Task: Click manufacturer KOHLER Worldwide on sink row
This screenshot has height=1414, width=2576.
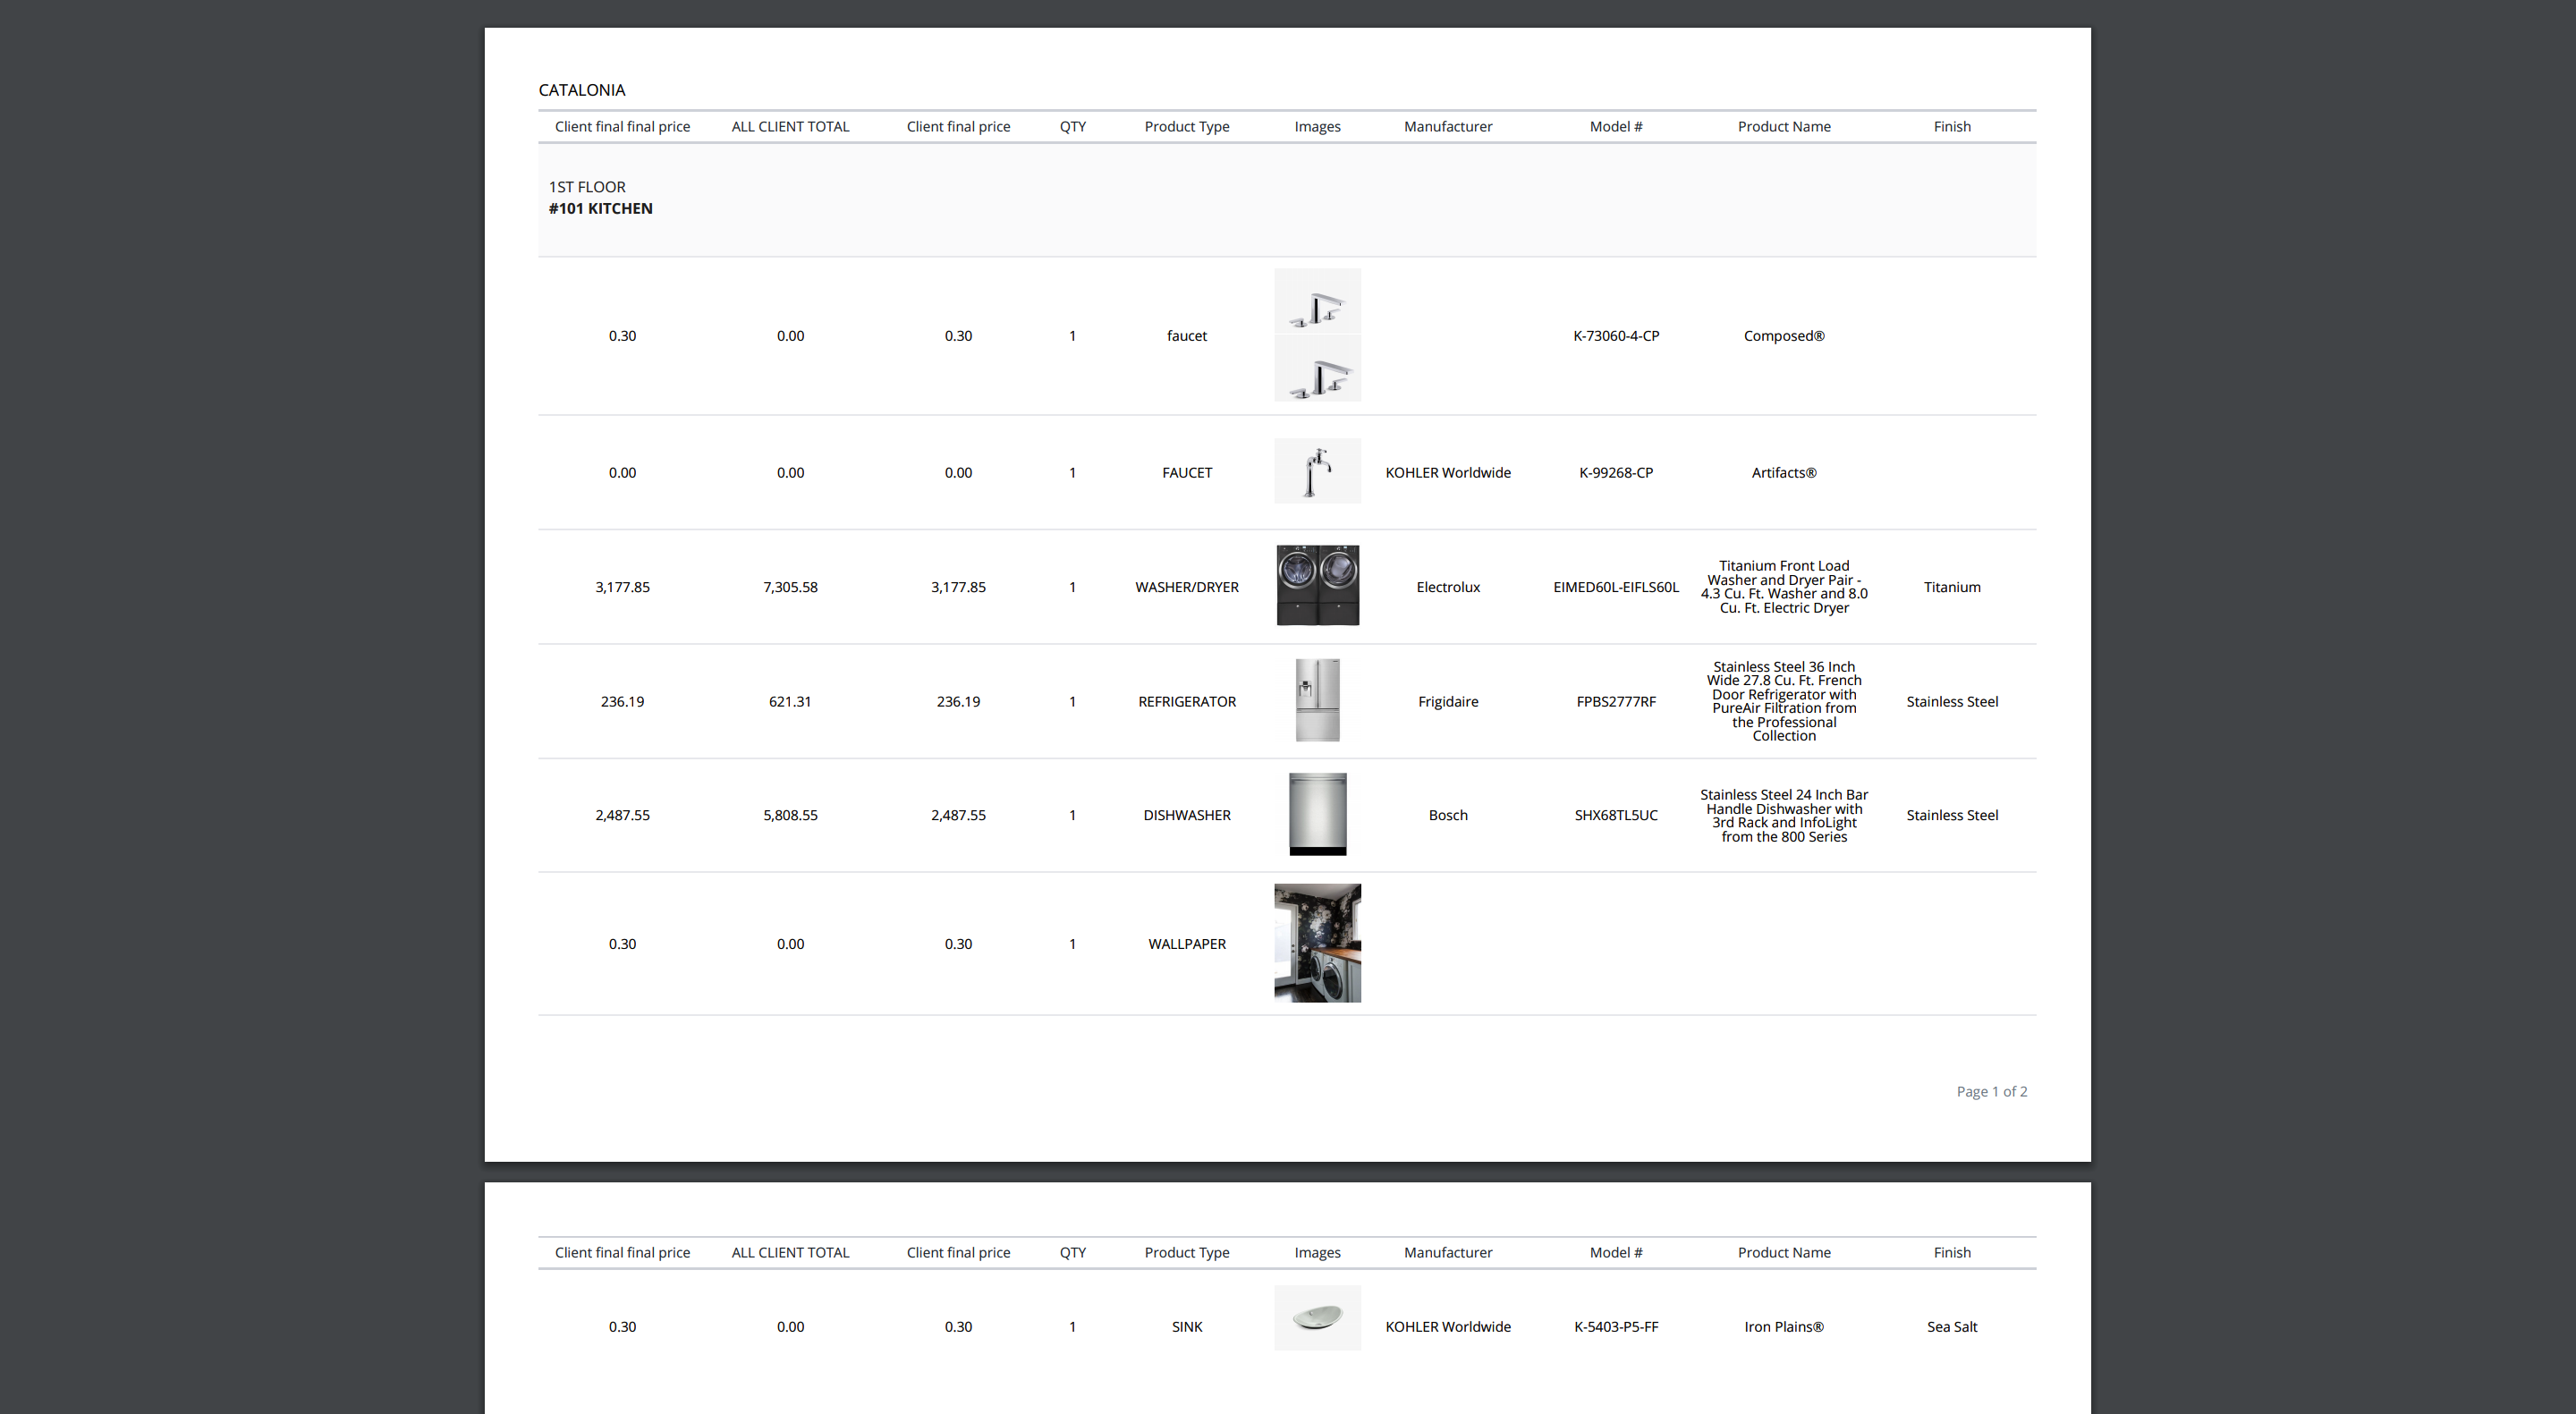Action: click(1447, 1326)
